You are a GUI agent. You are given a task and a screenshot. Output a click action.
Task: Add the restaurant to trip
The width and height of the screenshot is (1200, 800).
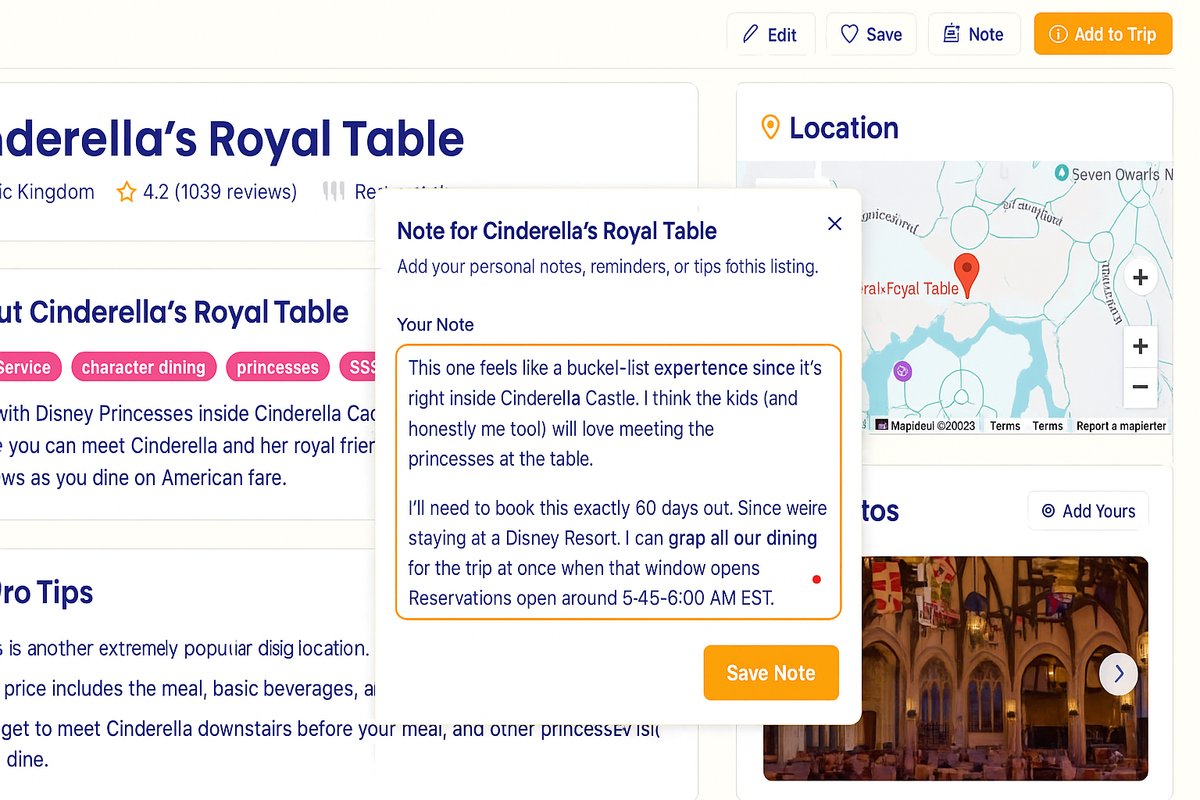(x=1103, y=34)
